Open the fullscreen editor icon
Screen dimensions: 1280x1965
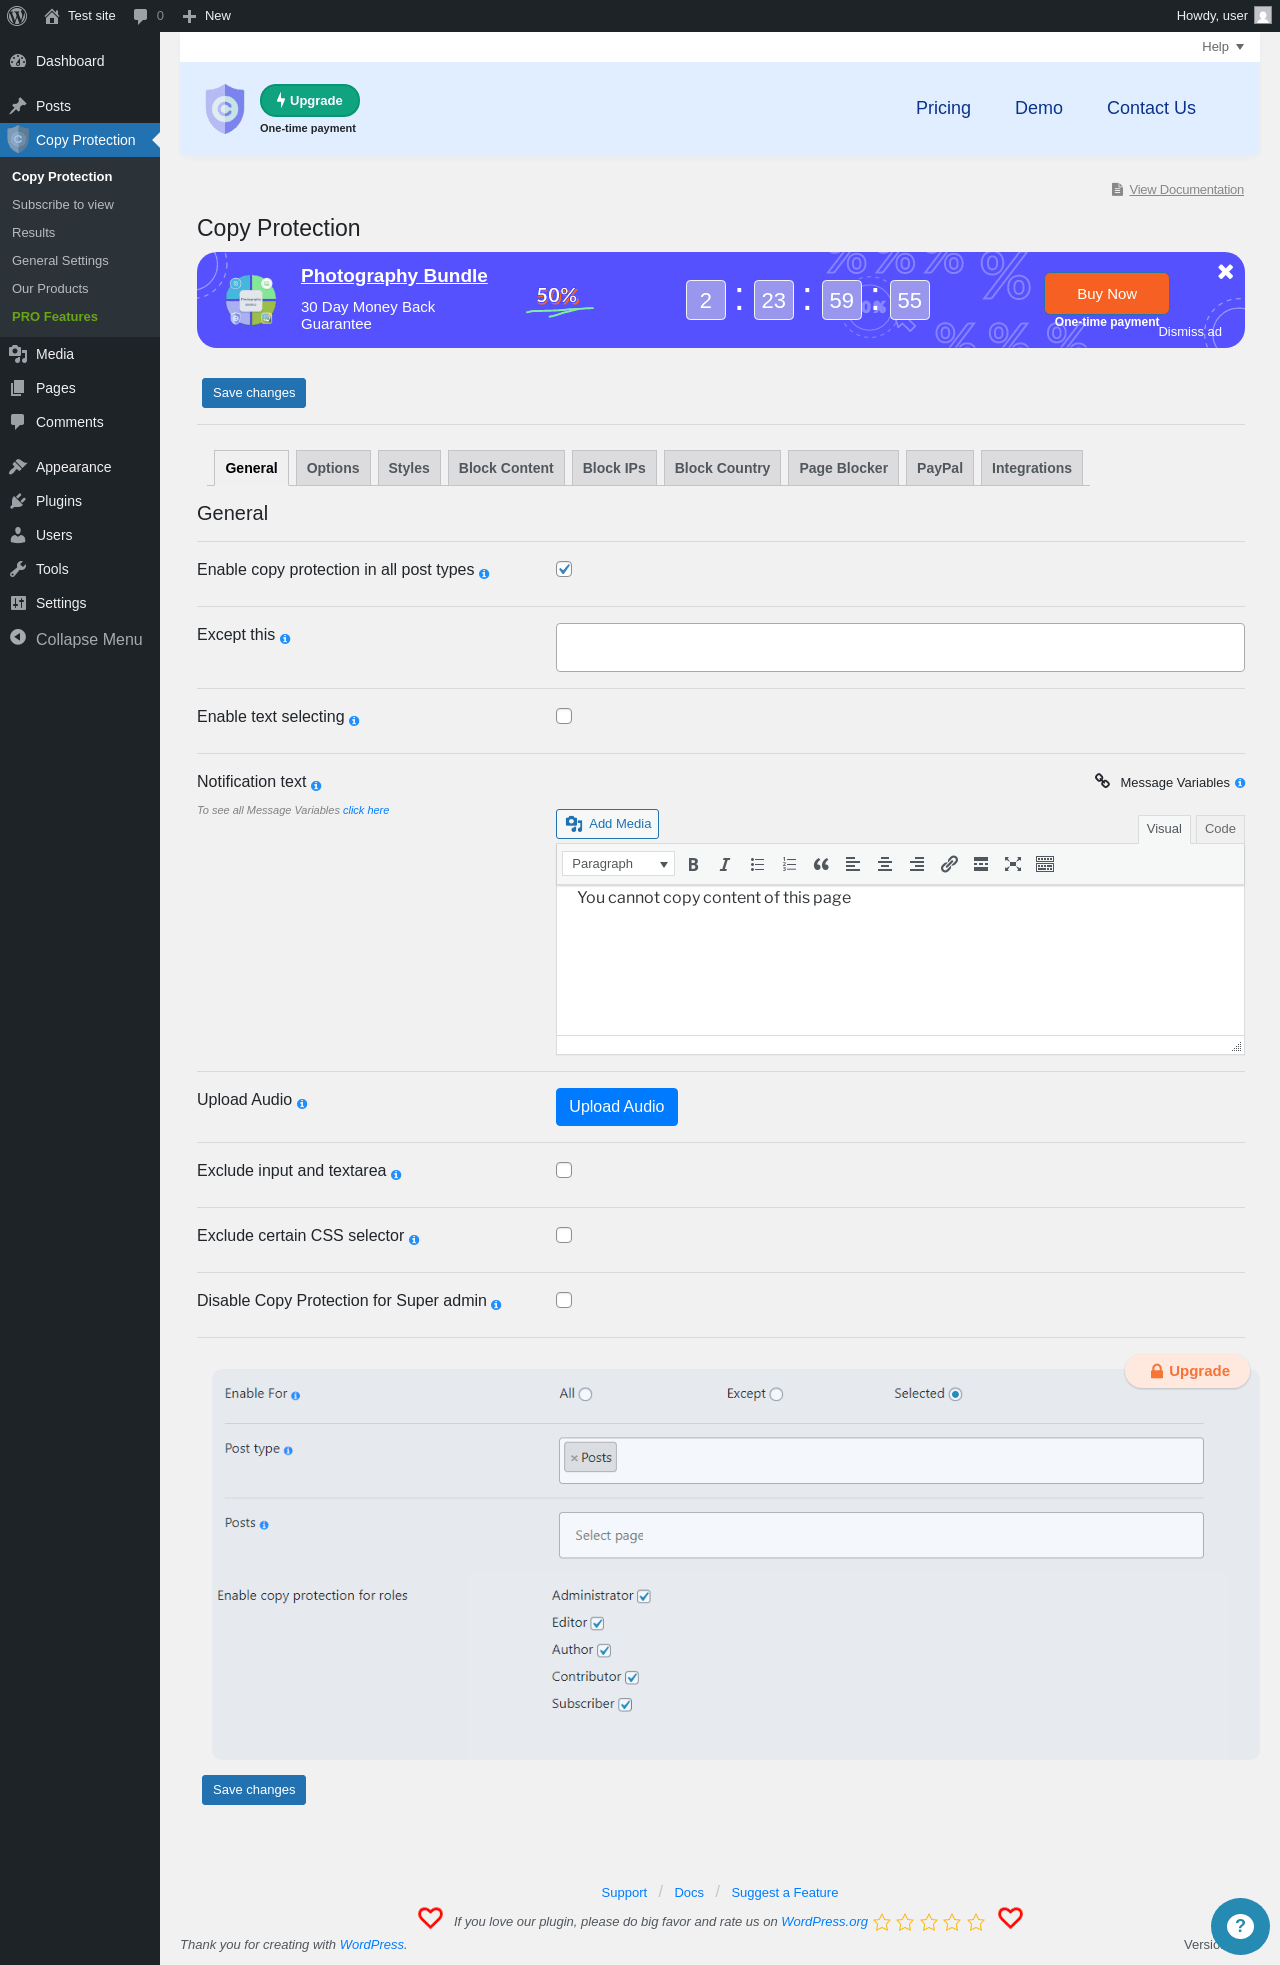1013,864
